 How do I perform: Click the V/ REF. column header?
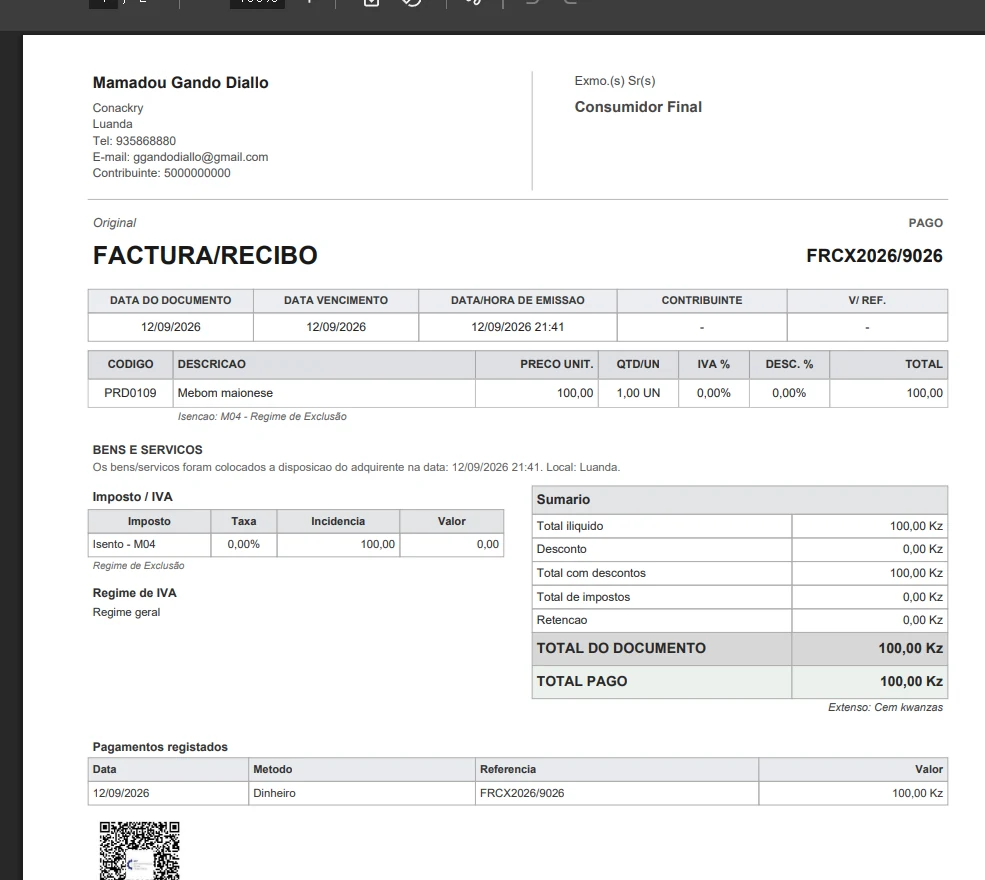pos(867,300)
